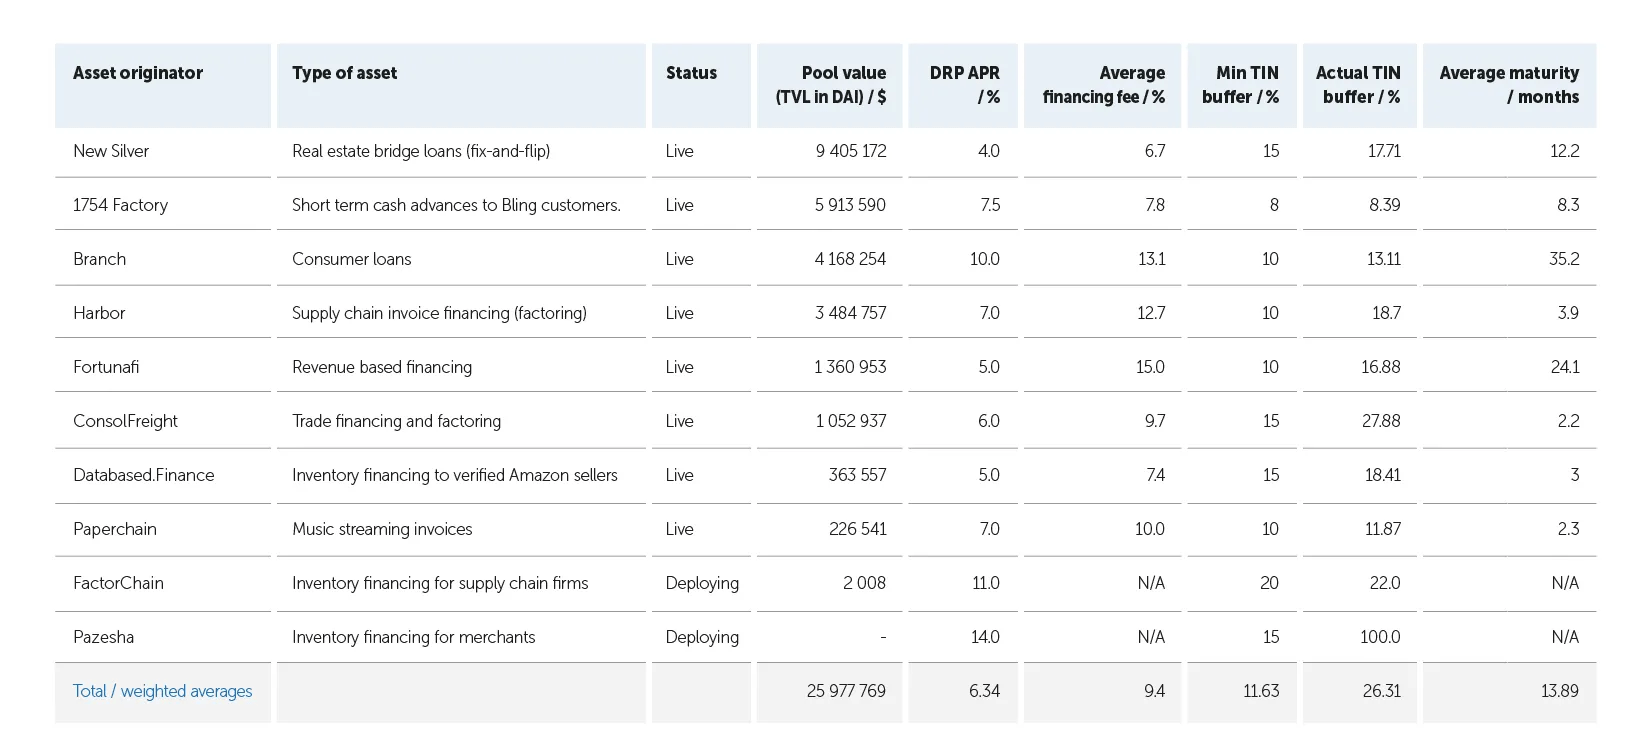Viewport: 1649px width, 743px height.
Task: Click the "Trade financing and factoring" cell
Action: 396,421
